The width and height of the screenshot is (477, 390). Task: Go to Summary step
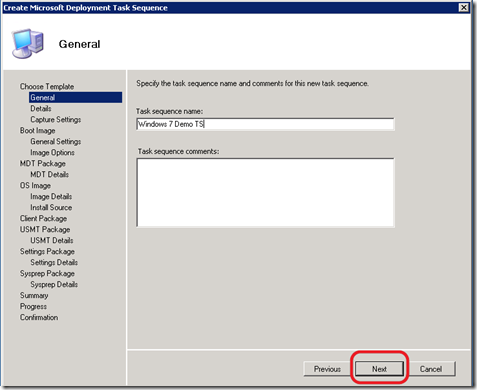point(34,295)
